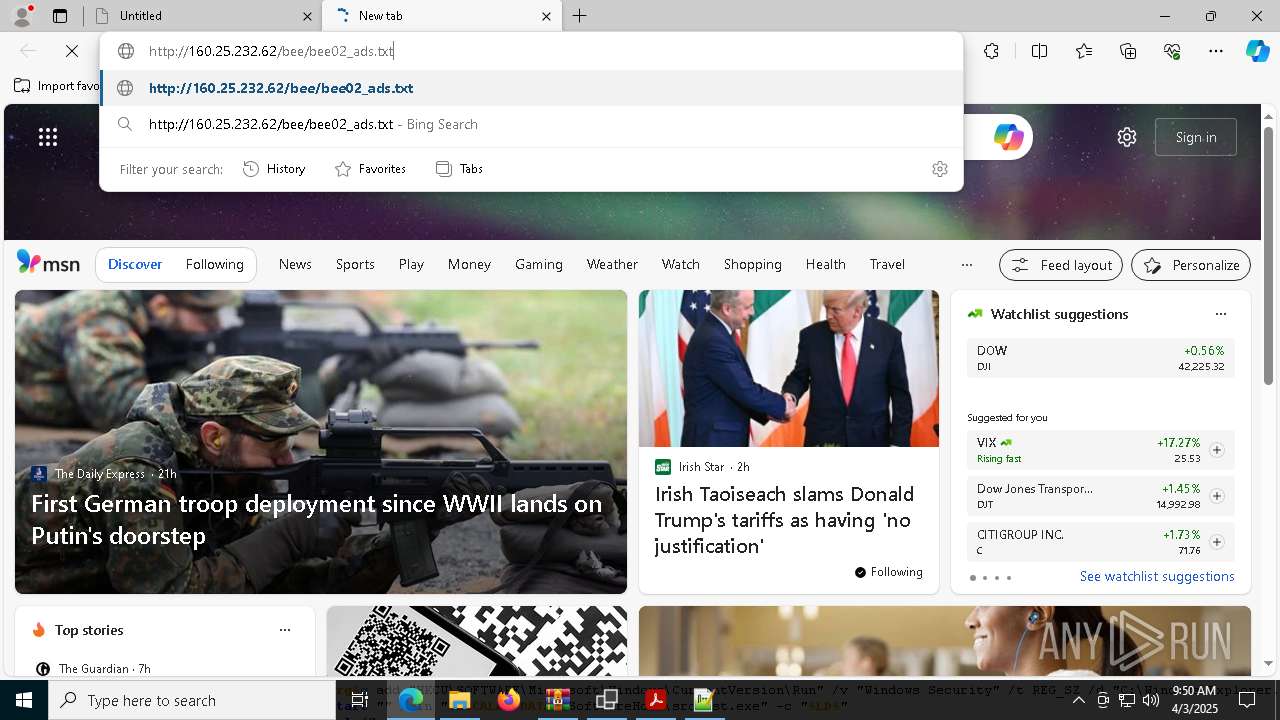Viewport: 1280px width, 720px height.
Task: Add CITIGROUP INC. to the watchlist
Action: pyautogui.click(x=1216, y=542)
